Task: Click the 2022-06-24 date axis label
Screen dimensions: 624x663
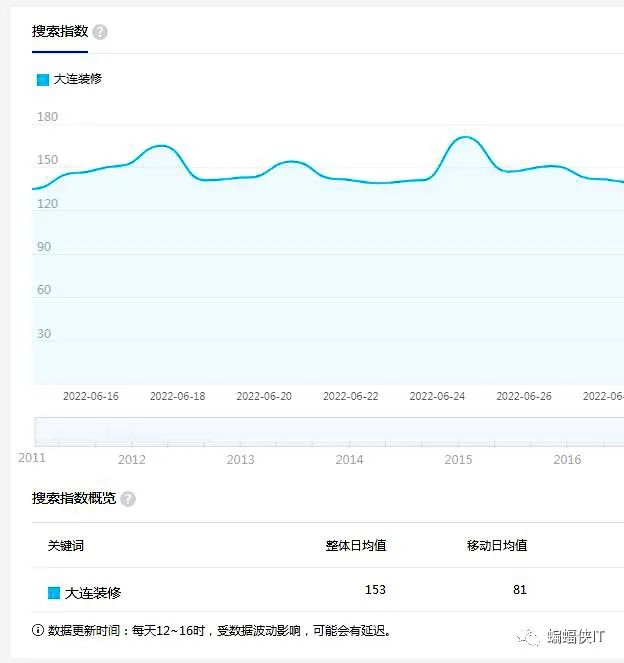Action: pos(437,396)
